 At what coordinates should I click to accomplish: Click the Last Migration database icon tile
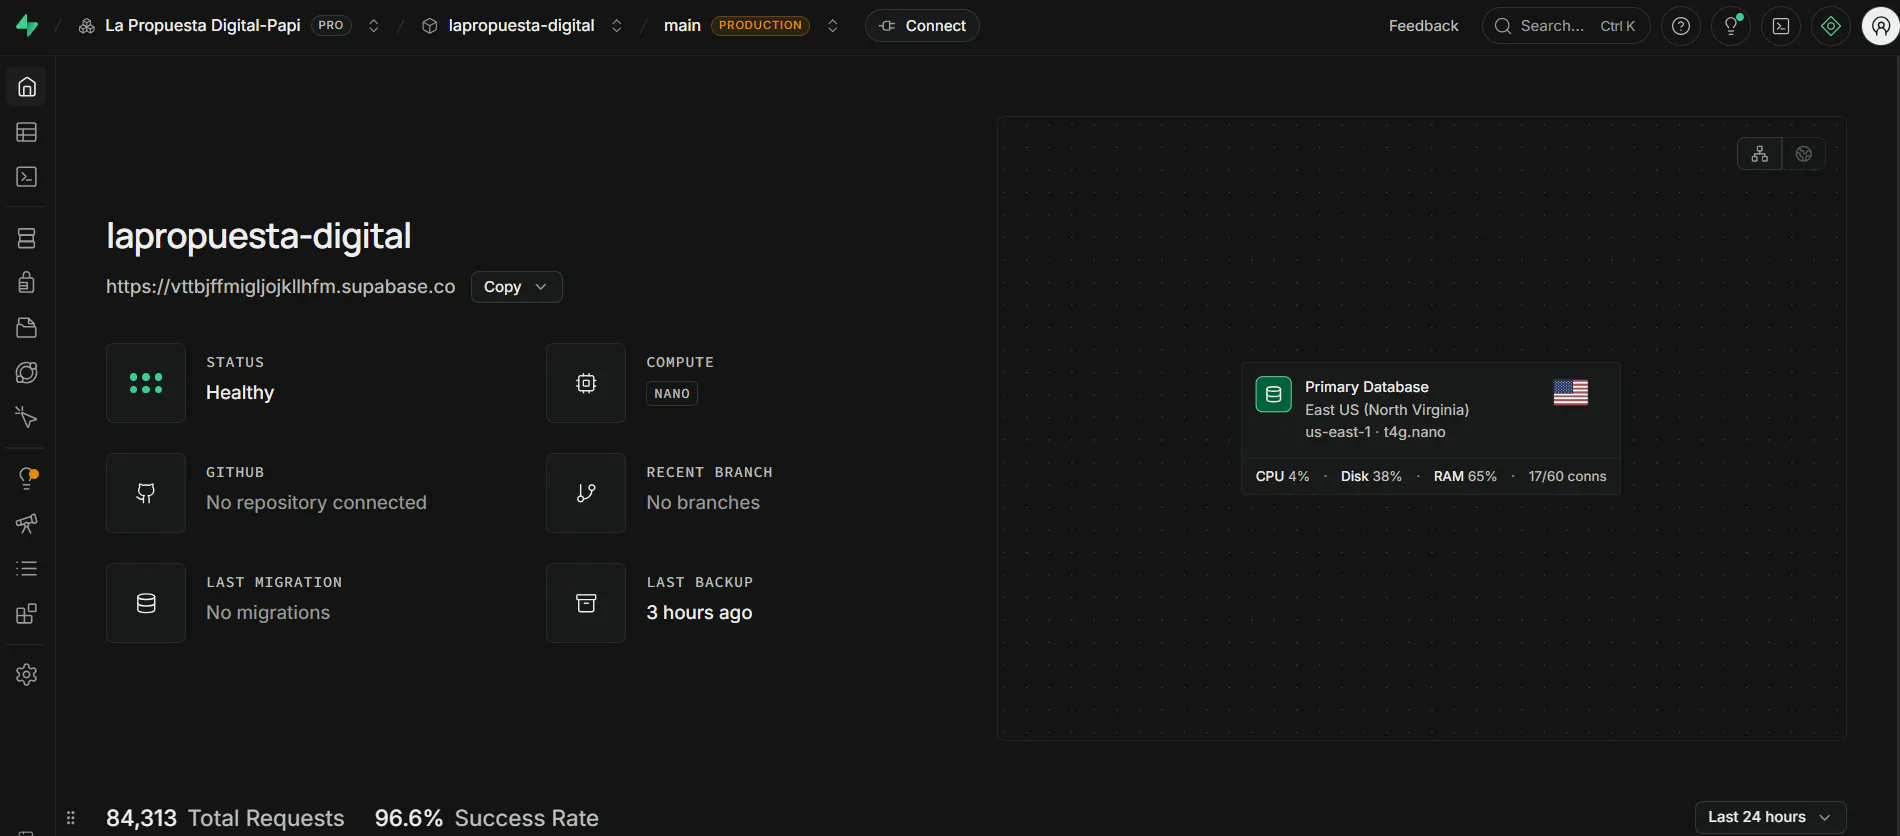coord(146,603)
